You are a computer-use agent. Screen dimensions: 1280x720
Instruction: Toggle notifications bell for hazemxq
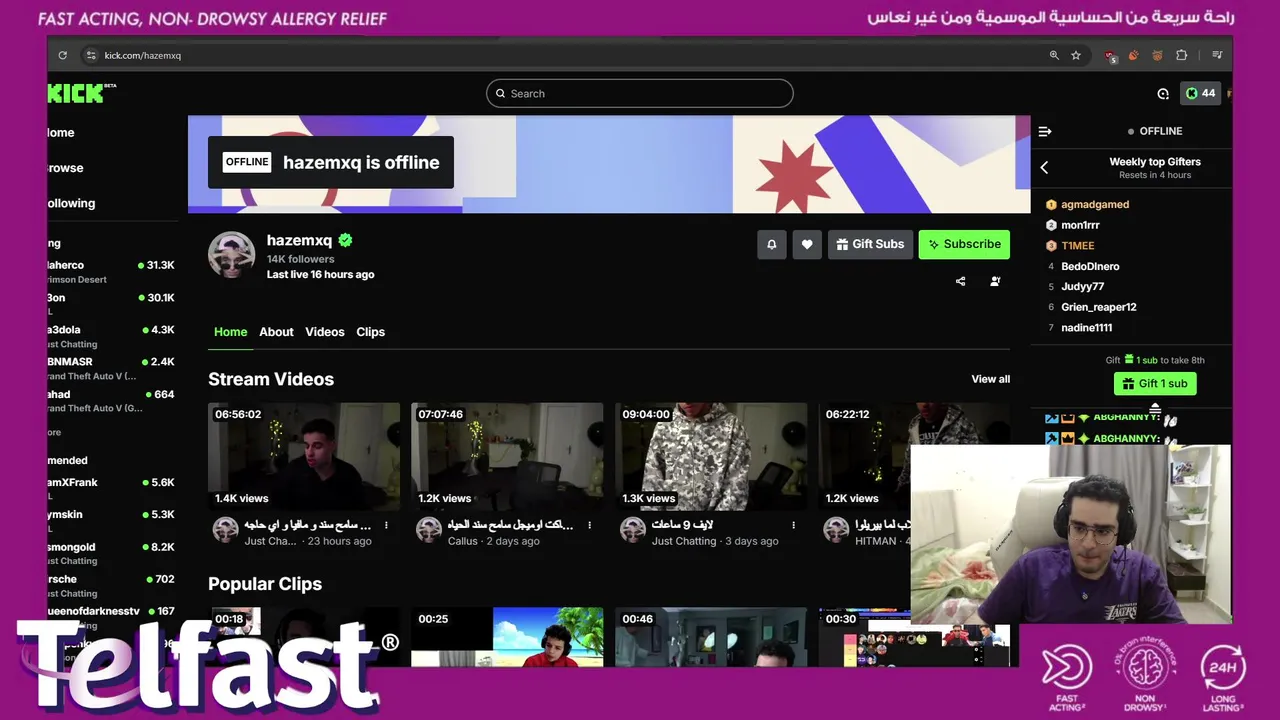772,244
